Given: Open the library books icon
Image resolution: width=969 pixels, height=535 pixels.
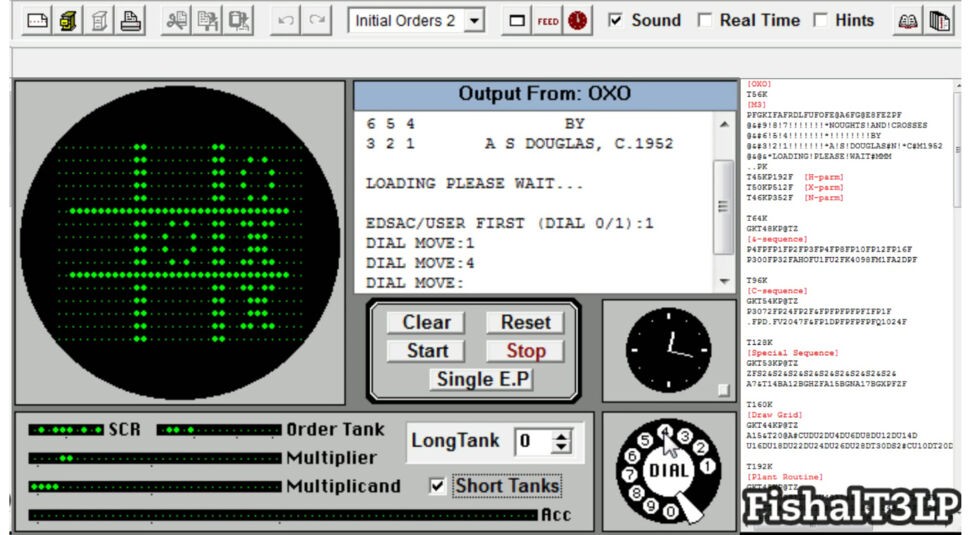Looking at the screenshot, I should pyautogui.click(x=939, y=22).
